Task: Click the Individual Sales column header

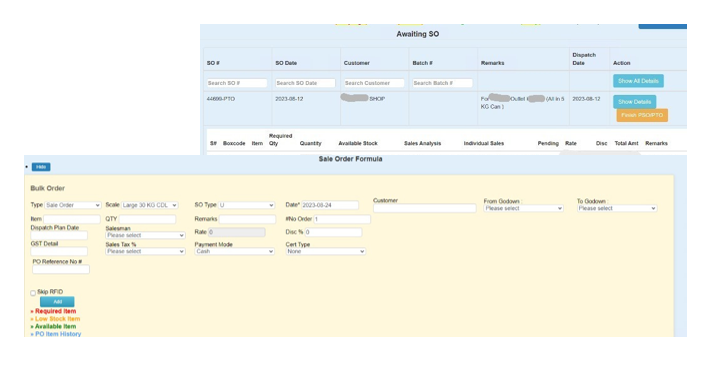Action: point(483,143)
